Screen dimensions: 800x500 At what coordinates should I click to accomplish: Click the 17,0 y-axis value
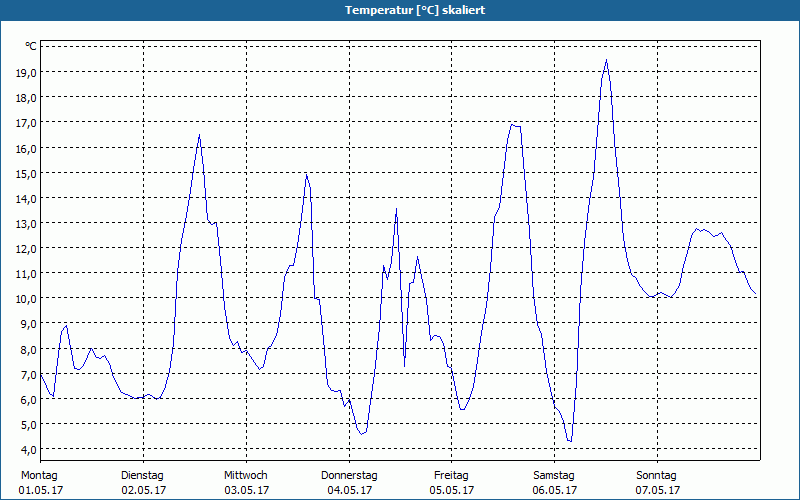(x=26, y=123)
